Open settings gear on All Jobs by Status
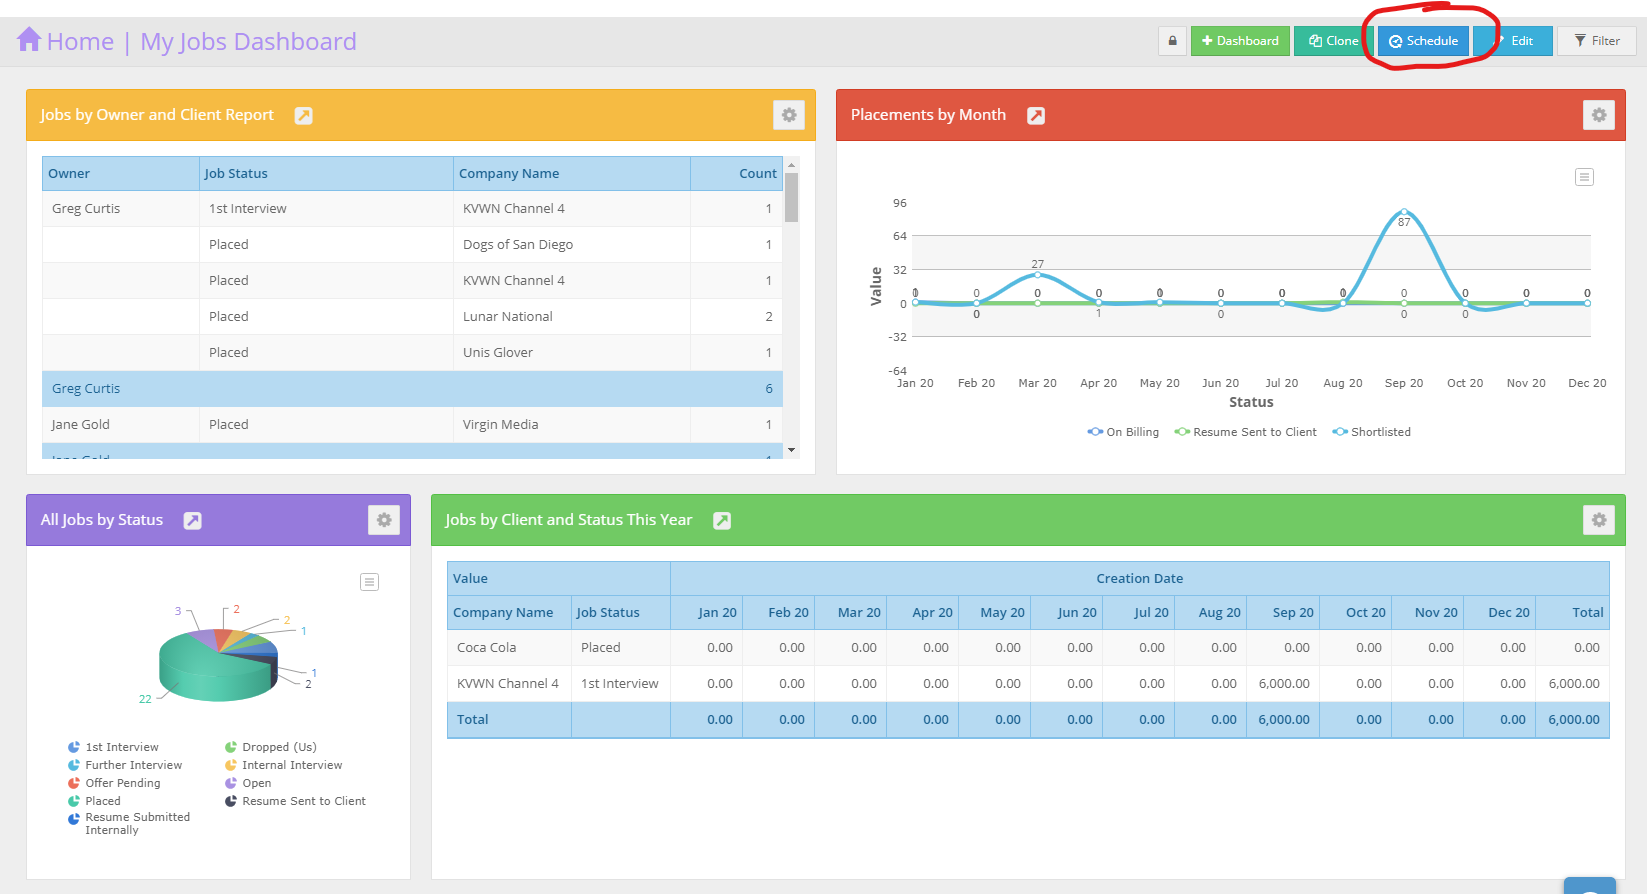Screen dimensions: 1647x894 tap(384, 520)
